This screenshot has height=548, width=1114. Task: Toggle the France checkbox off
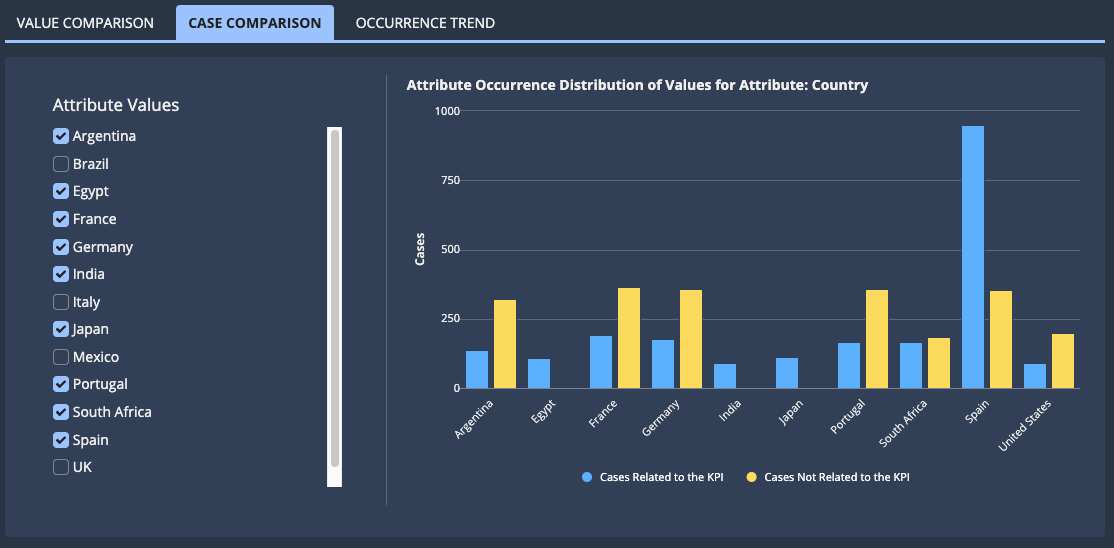click(61, 219)
